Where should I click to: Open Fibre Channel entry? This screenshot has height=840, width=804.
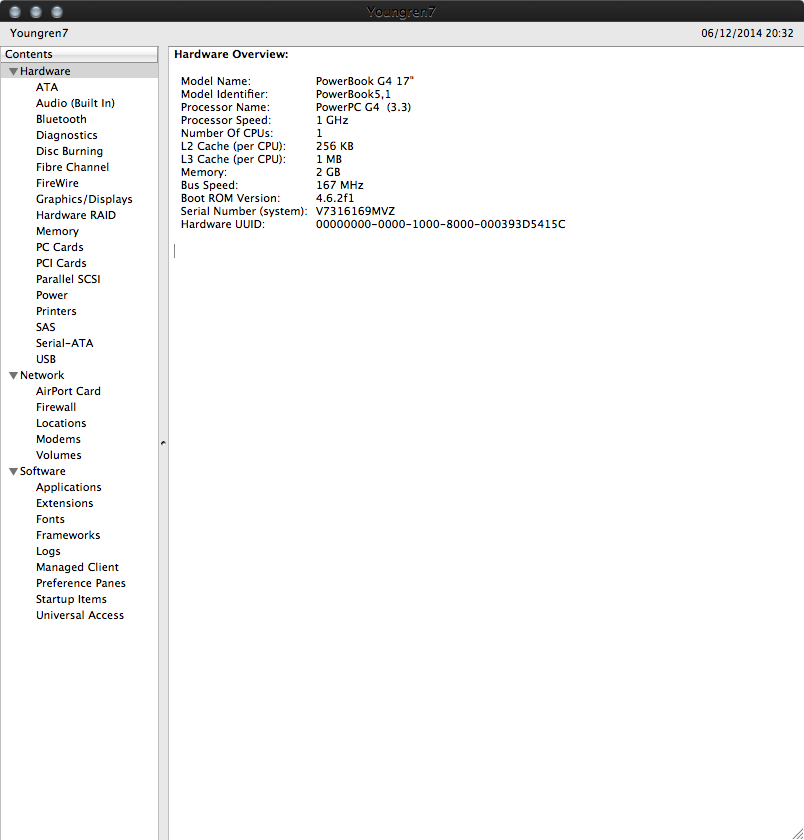(x=72, y=167)
